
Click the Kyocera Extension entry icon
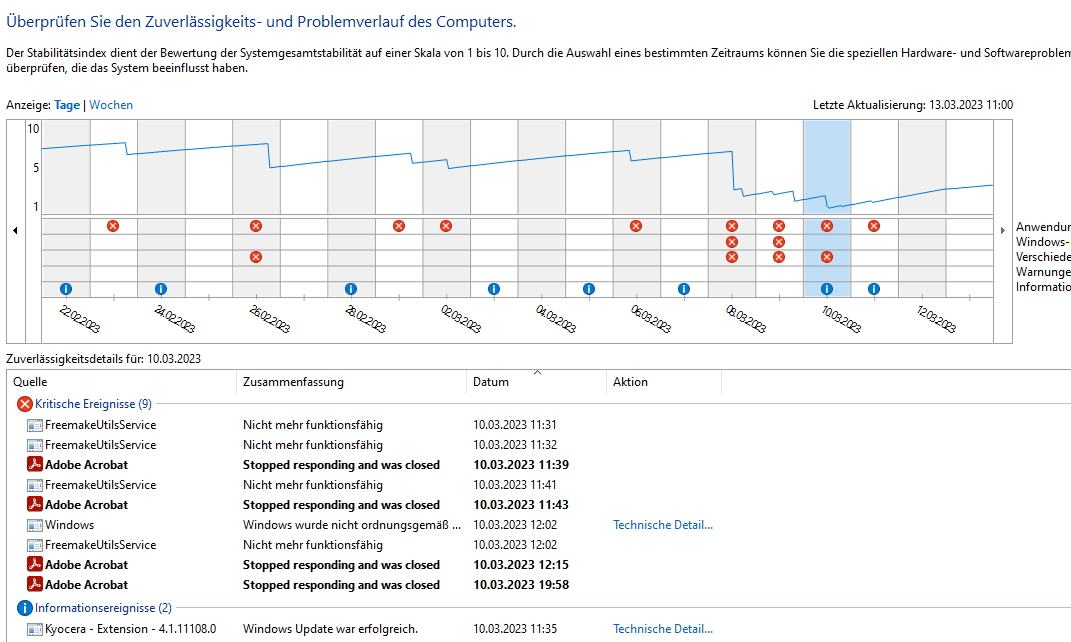pos(35,629)
